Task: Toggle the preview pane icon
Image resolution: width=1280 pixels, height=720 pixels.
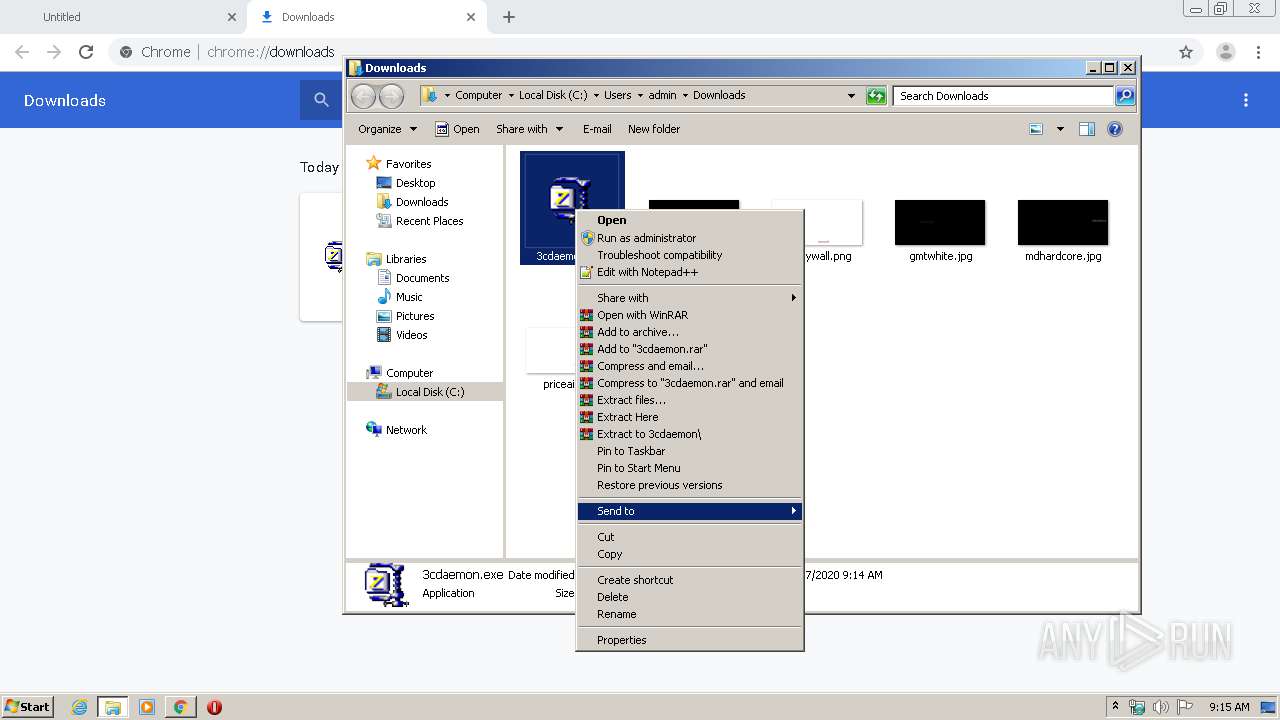Action: click(x=1087, y=129)
